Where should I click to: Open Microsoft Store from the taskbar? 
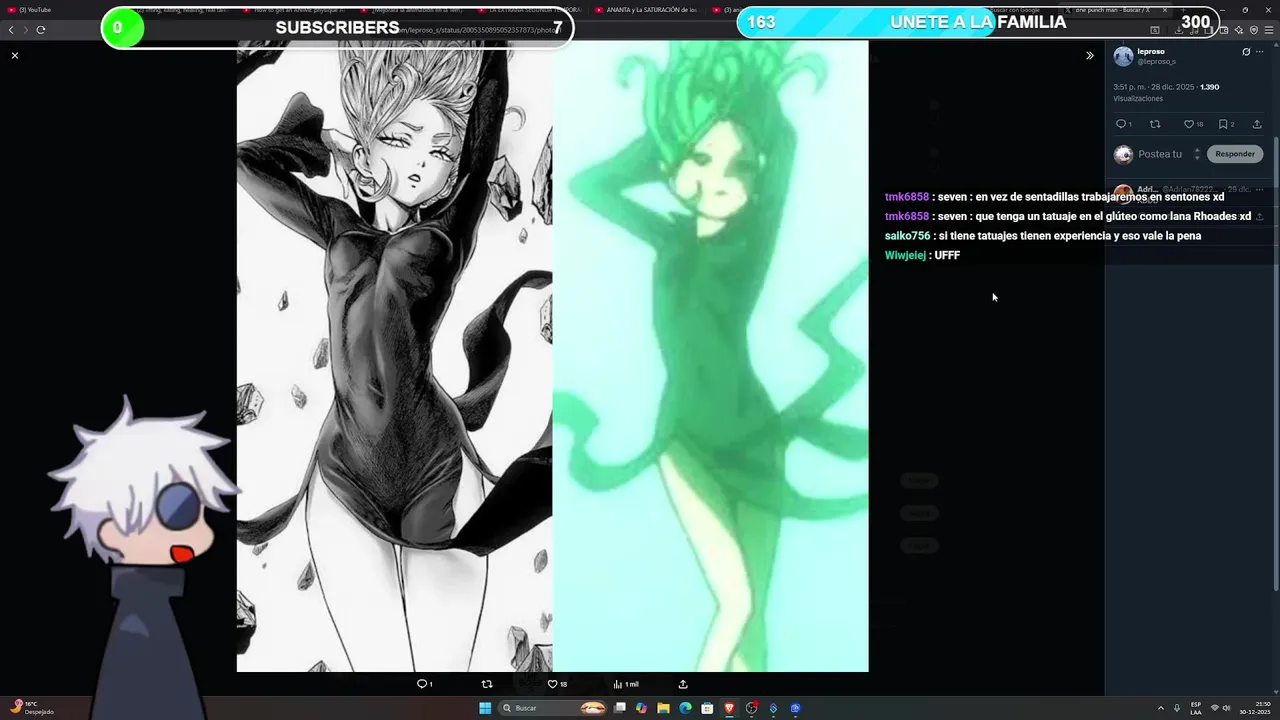pyautogui.click(x=707, y=708)
